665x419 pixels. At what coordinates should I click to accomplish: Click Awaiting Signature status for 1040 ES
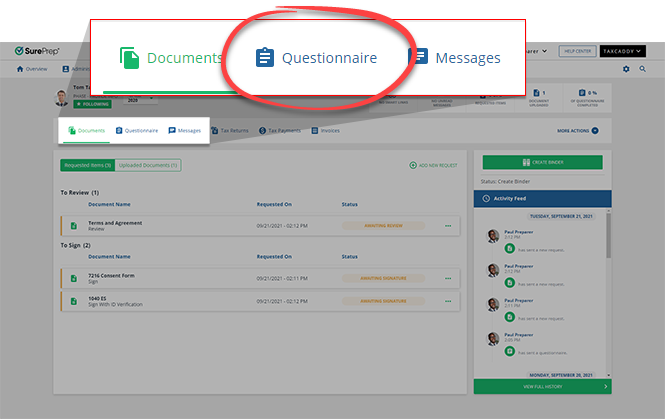tap(383, 301)
